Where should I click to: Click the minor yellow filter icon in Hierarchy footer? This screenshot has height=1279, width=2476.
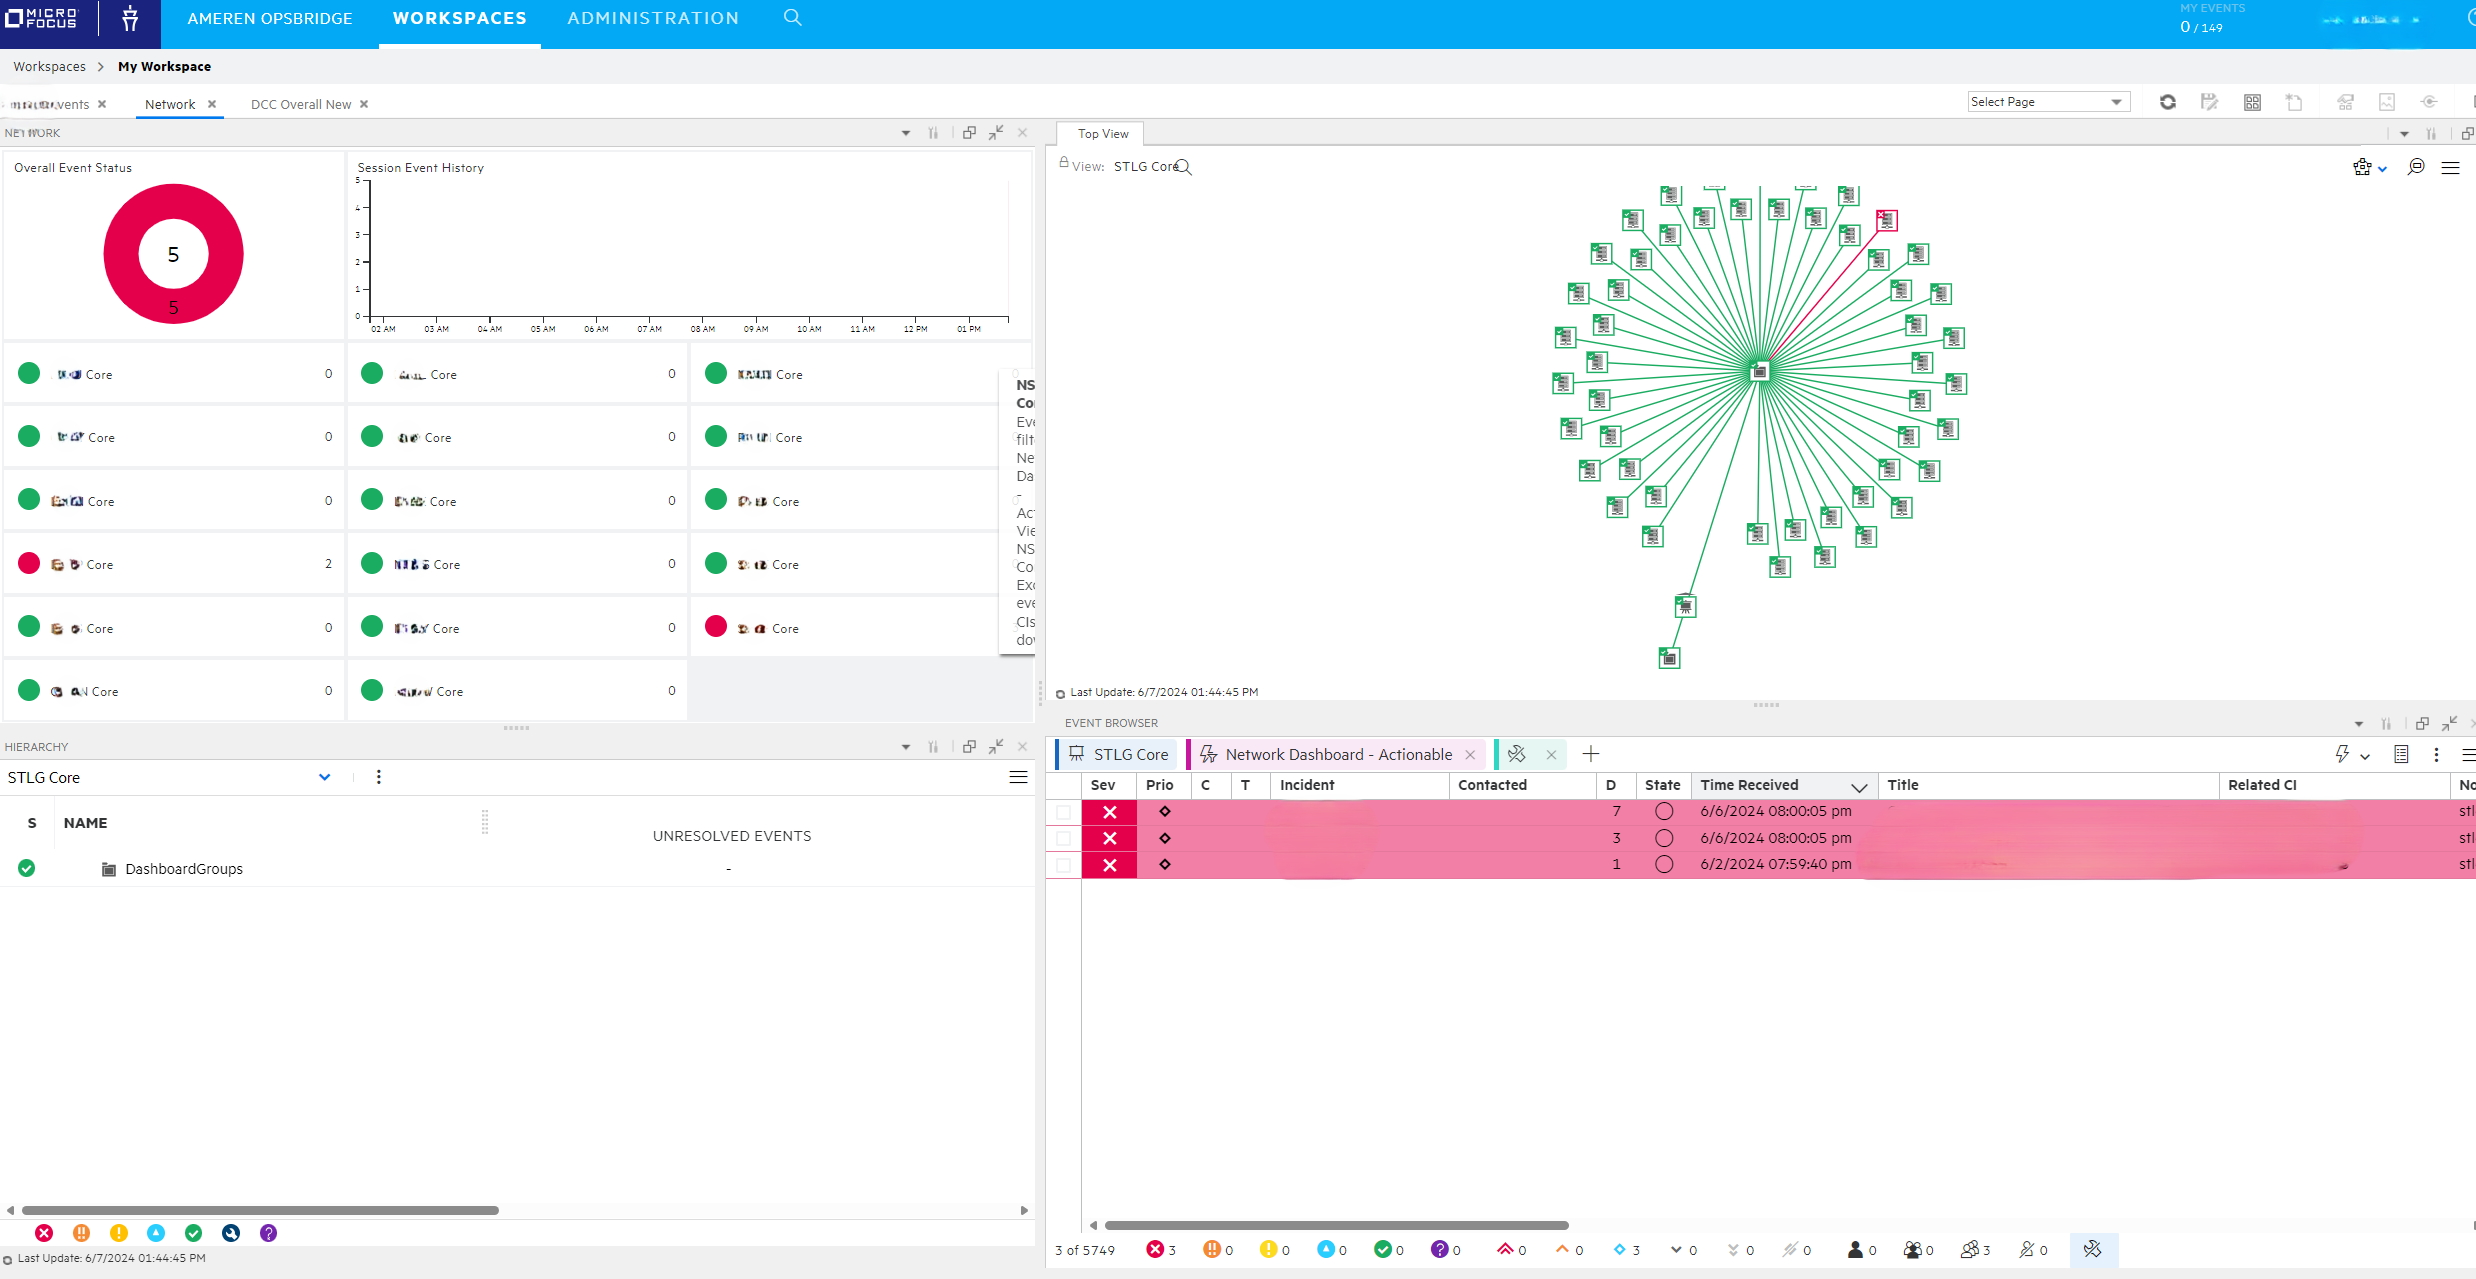pos(119,1233)
